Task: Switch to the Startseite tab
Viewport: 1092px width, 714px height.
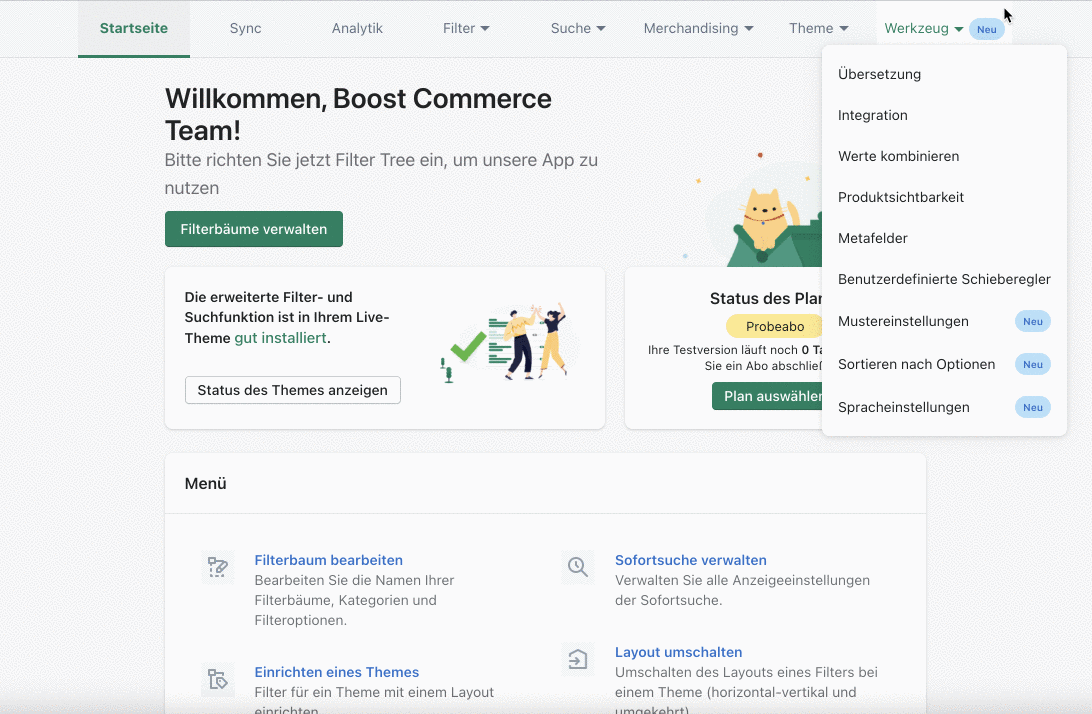Action: point(134,29)
